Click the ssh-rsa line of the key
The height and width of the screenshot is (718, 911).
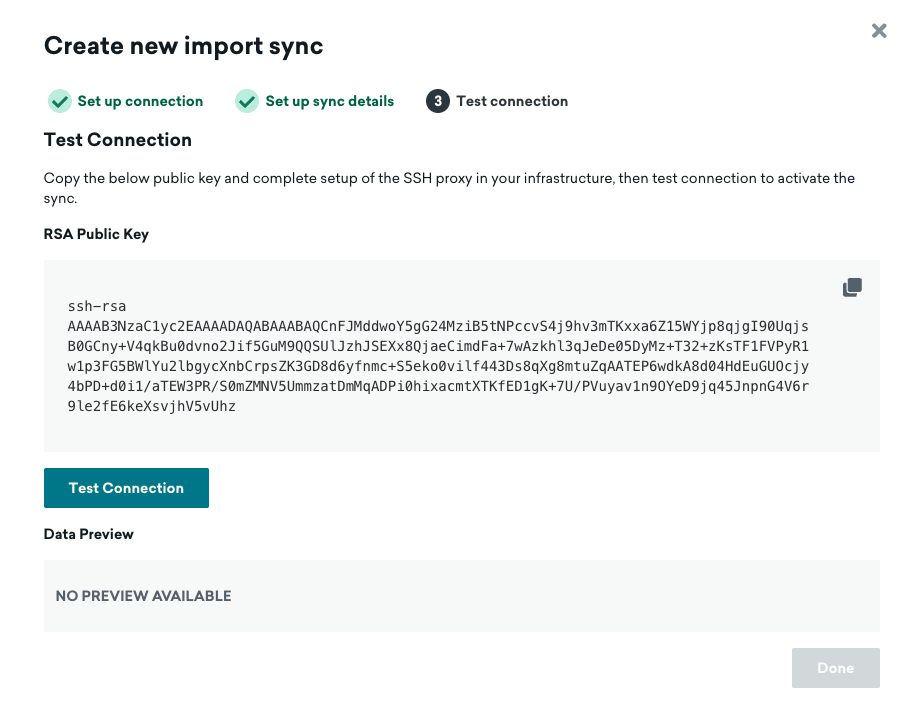pyautogui.click(x=97, y=306)
